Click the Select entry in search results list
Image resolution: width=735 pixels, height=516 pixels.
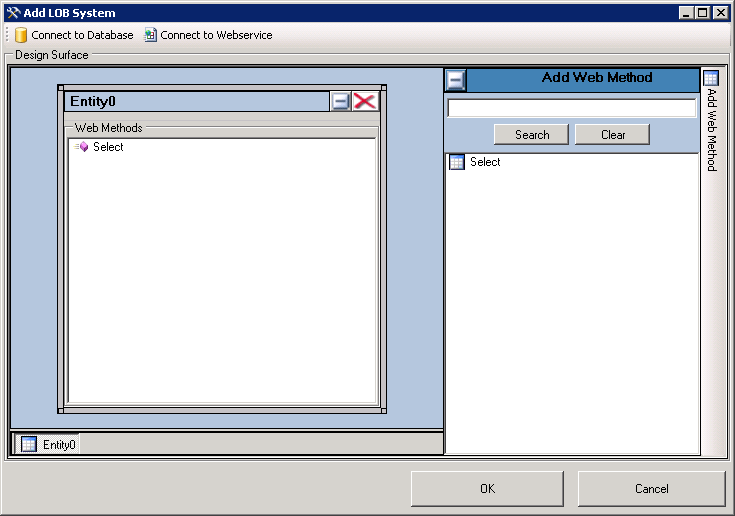[485, 162]
